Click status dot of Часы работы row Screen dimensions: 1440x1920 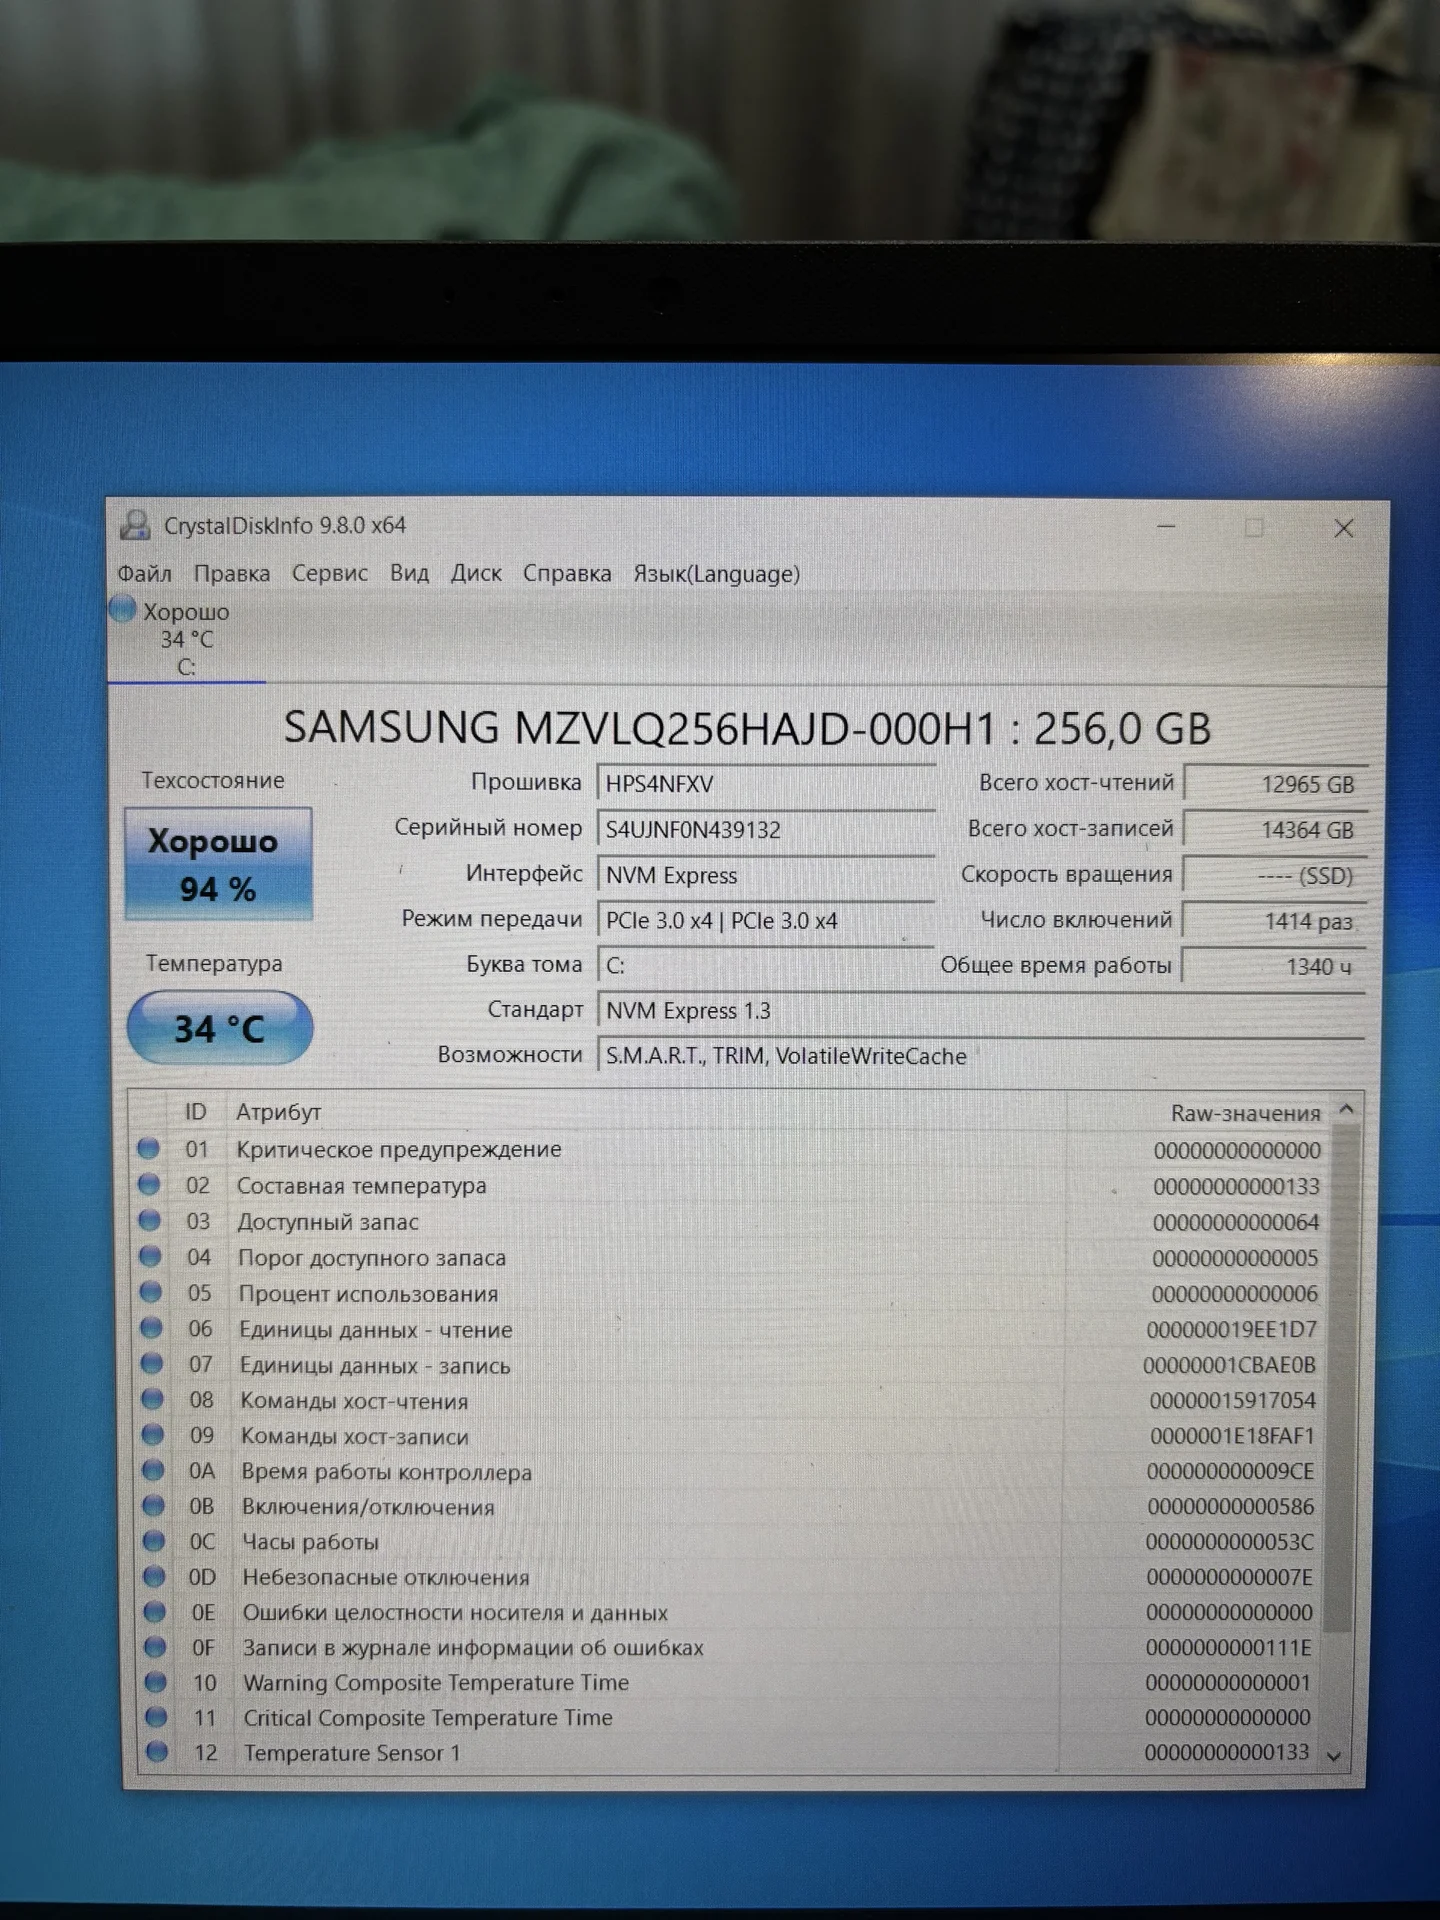(x=154, y=1541)
